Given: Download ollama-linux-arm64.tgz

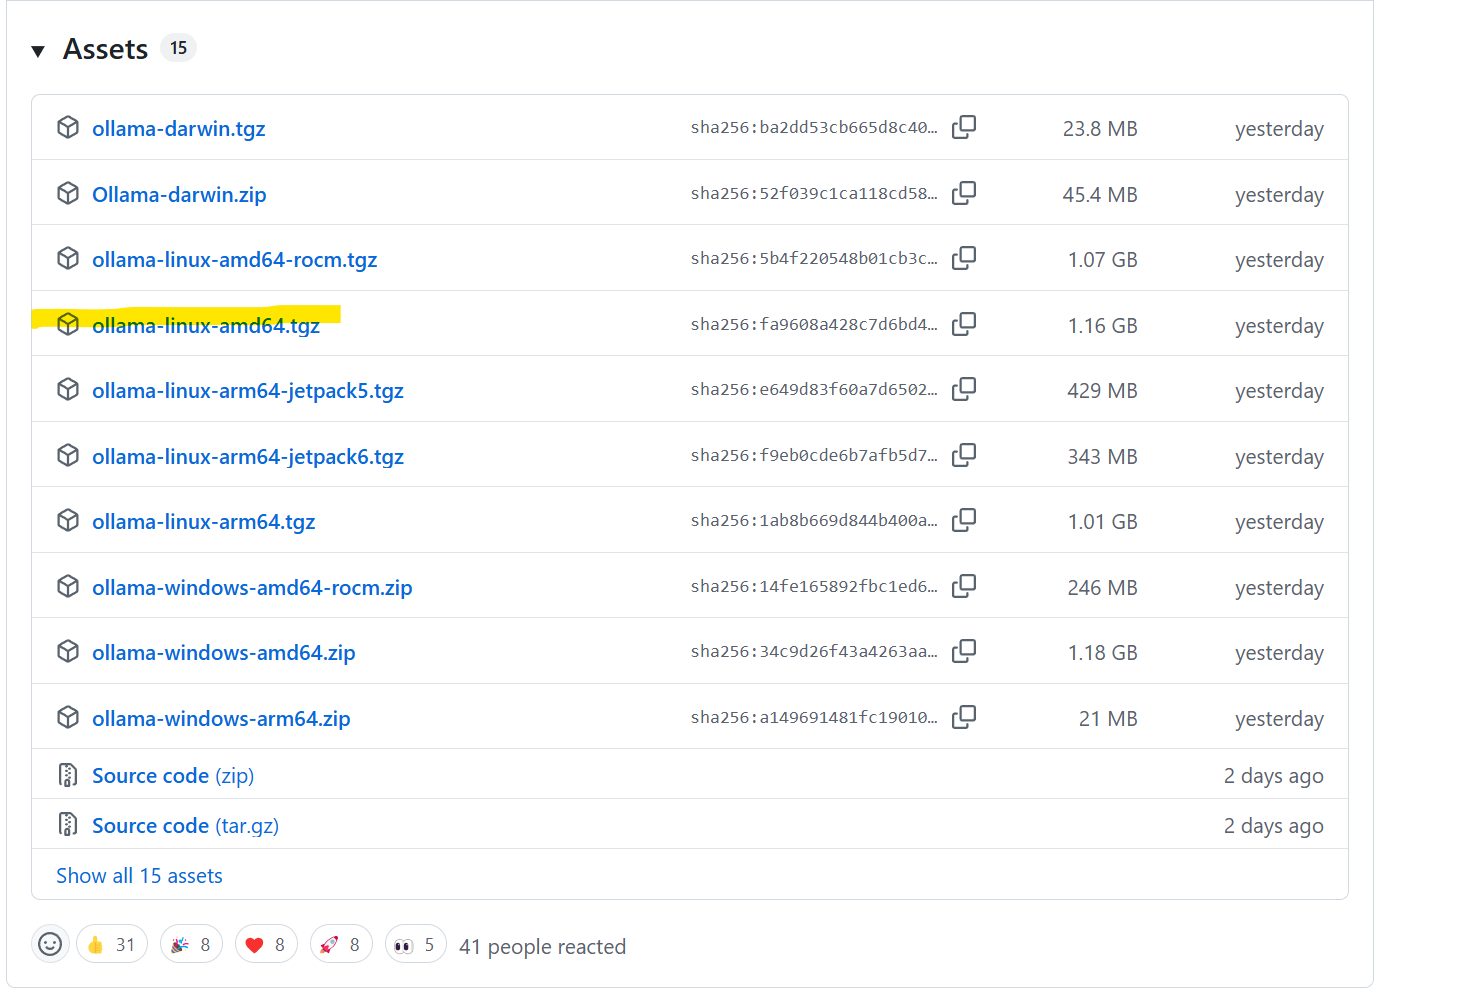Looking at the screenshot, I should (x=204, y=522).
